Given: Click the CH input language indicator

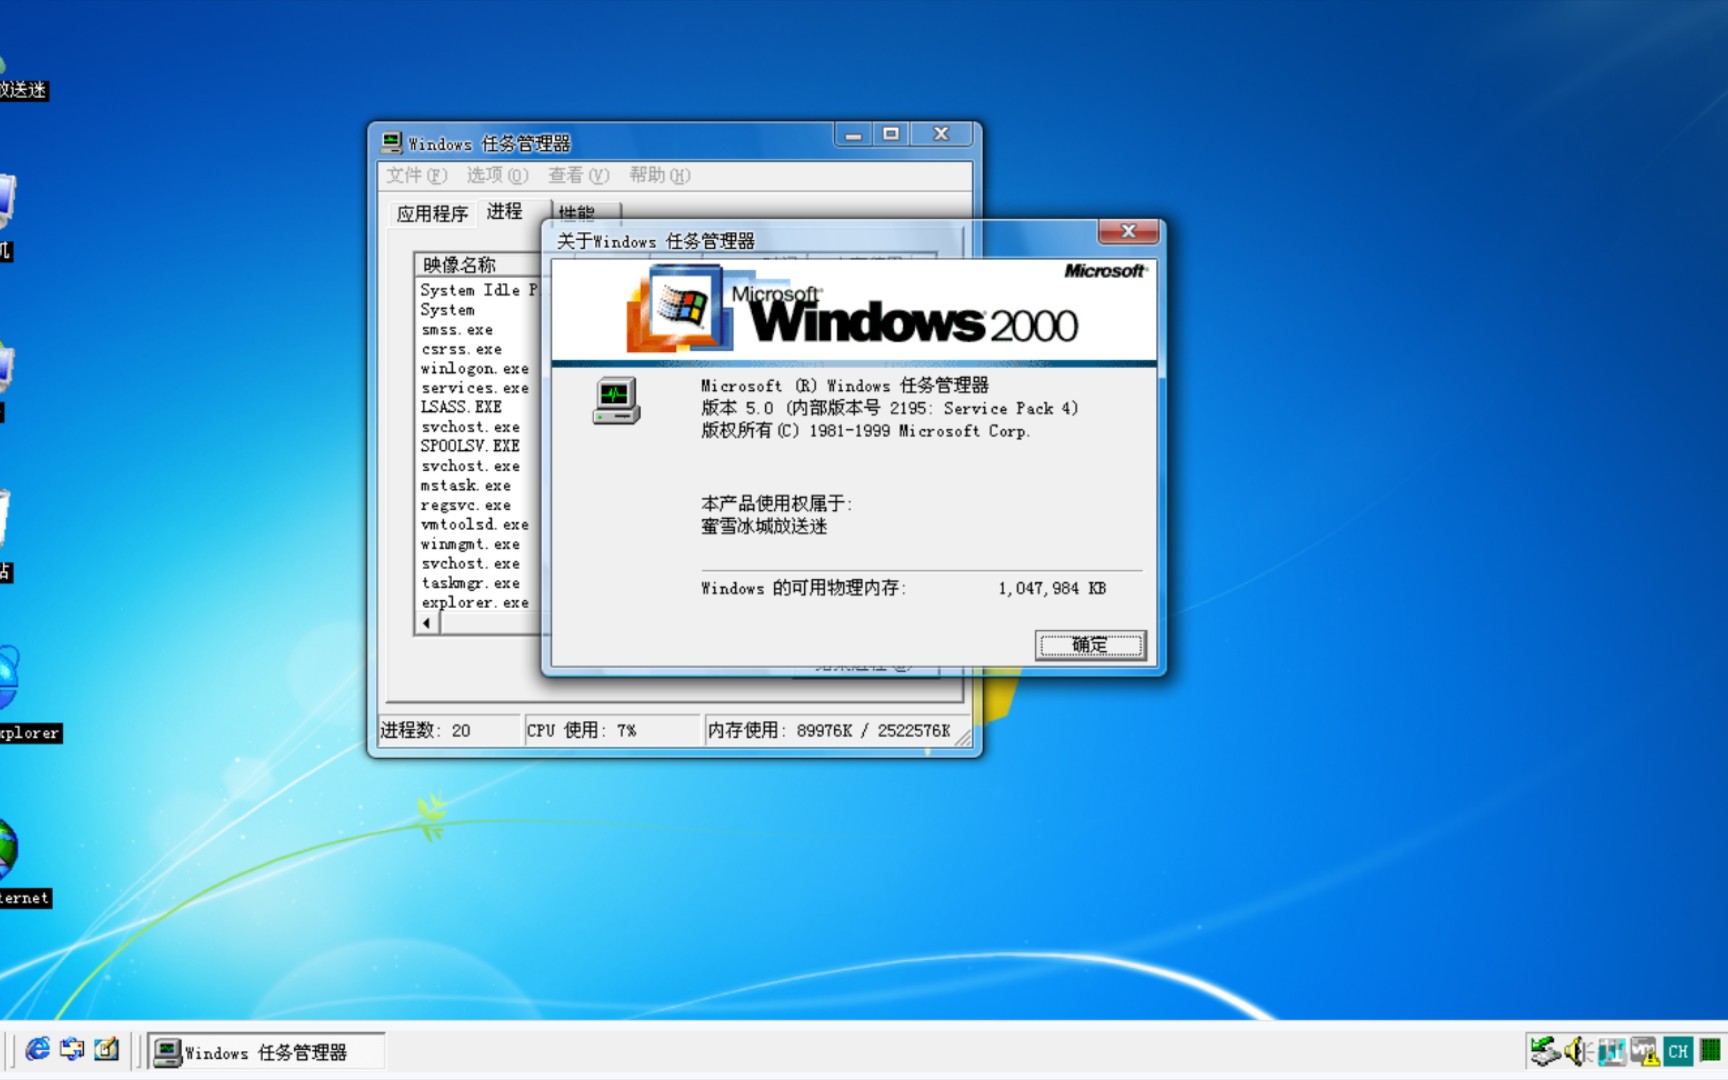Looking at the screenshot, I should [x=1677, y=1051].
